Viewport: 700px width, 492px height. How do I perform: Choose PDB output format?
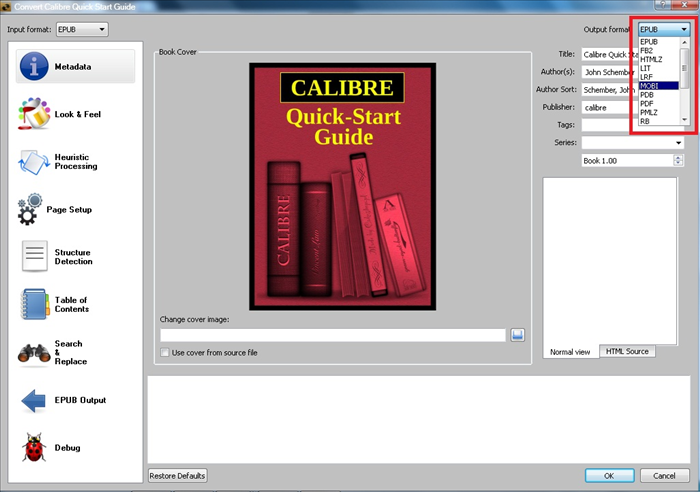(x=658, y=95)
